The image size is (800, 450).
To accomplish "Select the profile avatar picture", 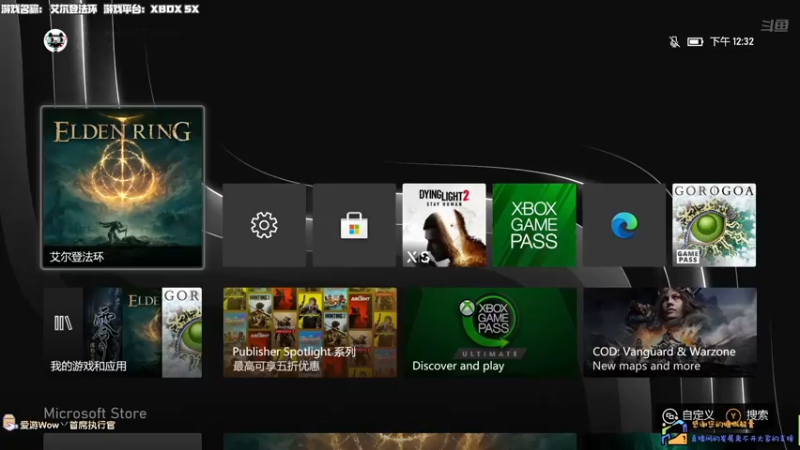I will click(x=56, y=41).
